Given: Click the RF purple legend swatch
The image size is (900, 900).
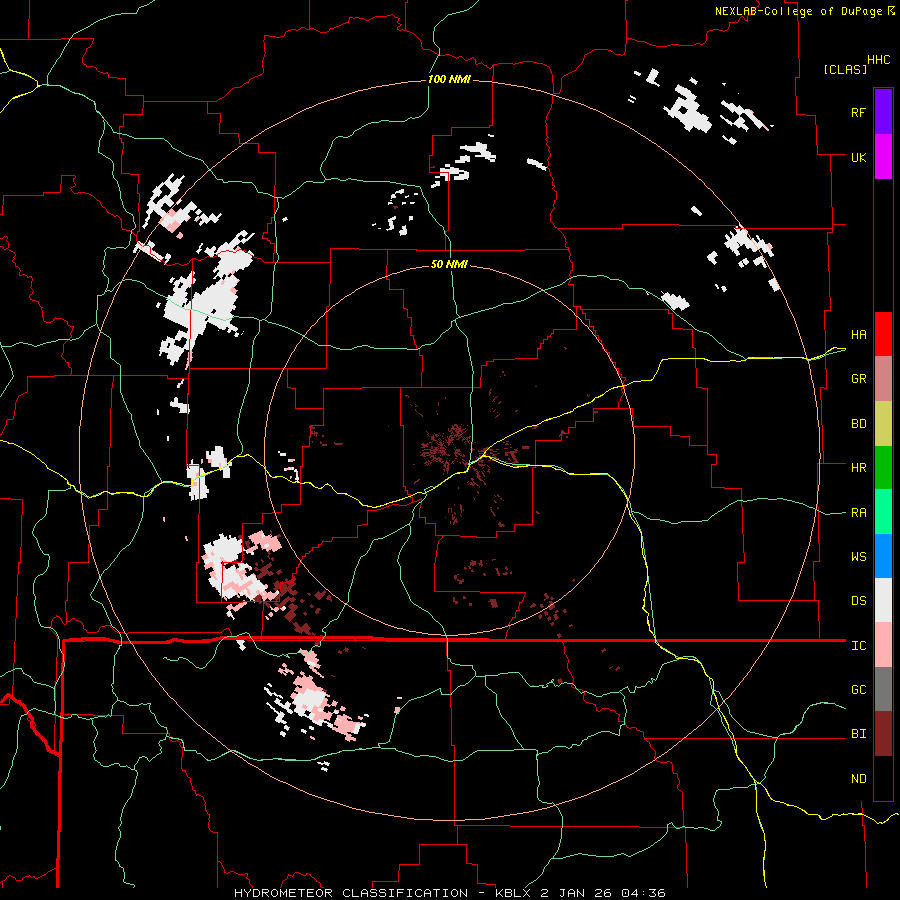Looking at the screenshot, I should [883, 112].
